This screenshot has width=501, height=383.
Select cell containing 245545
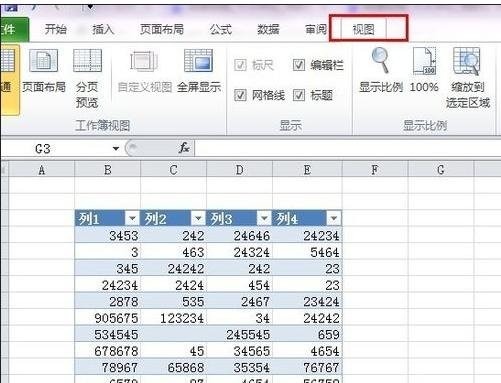[239, 334]
